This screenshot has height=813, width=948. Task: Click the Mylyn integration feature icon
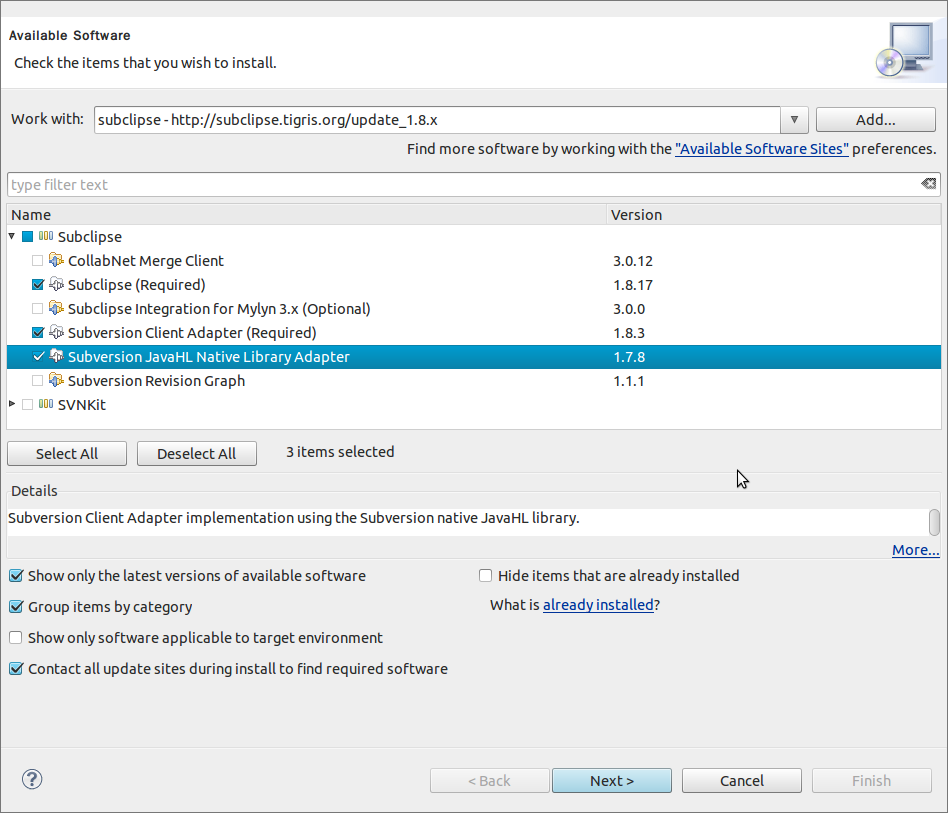pyautogui.click(x=56, y=308)
